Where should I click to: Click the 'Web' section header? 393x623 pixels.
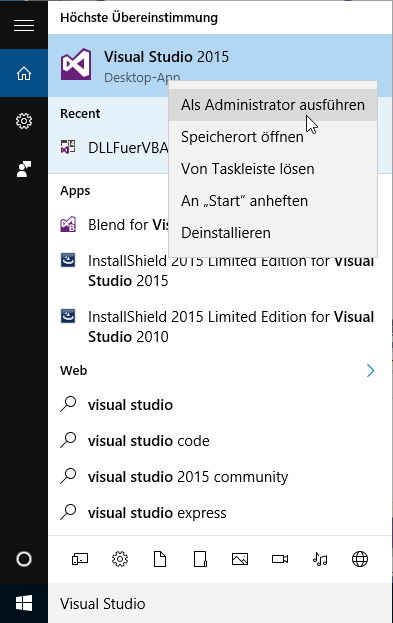[74, 370]
